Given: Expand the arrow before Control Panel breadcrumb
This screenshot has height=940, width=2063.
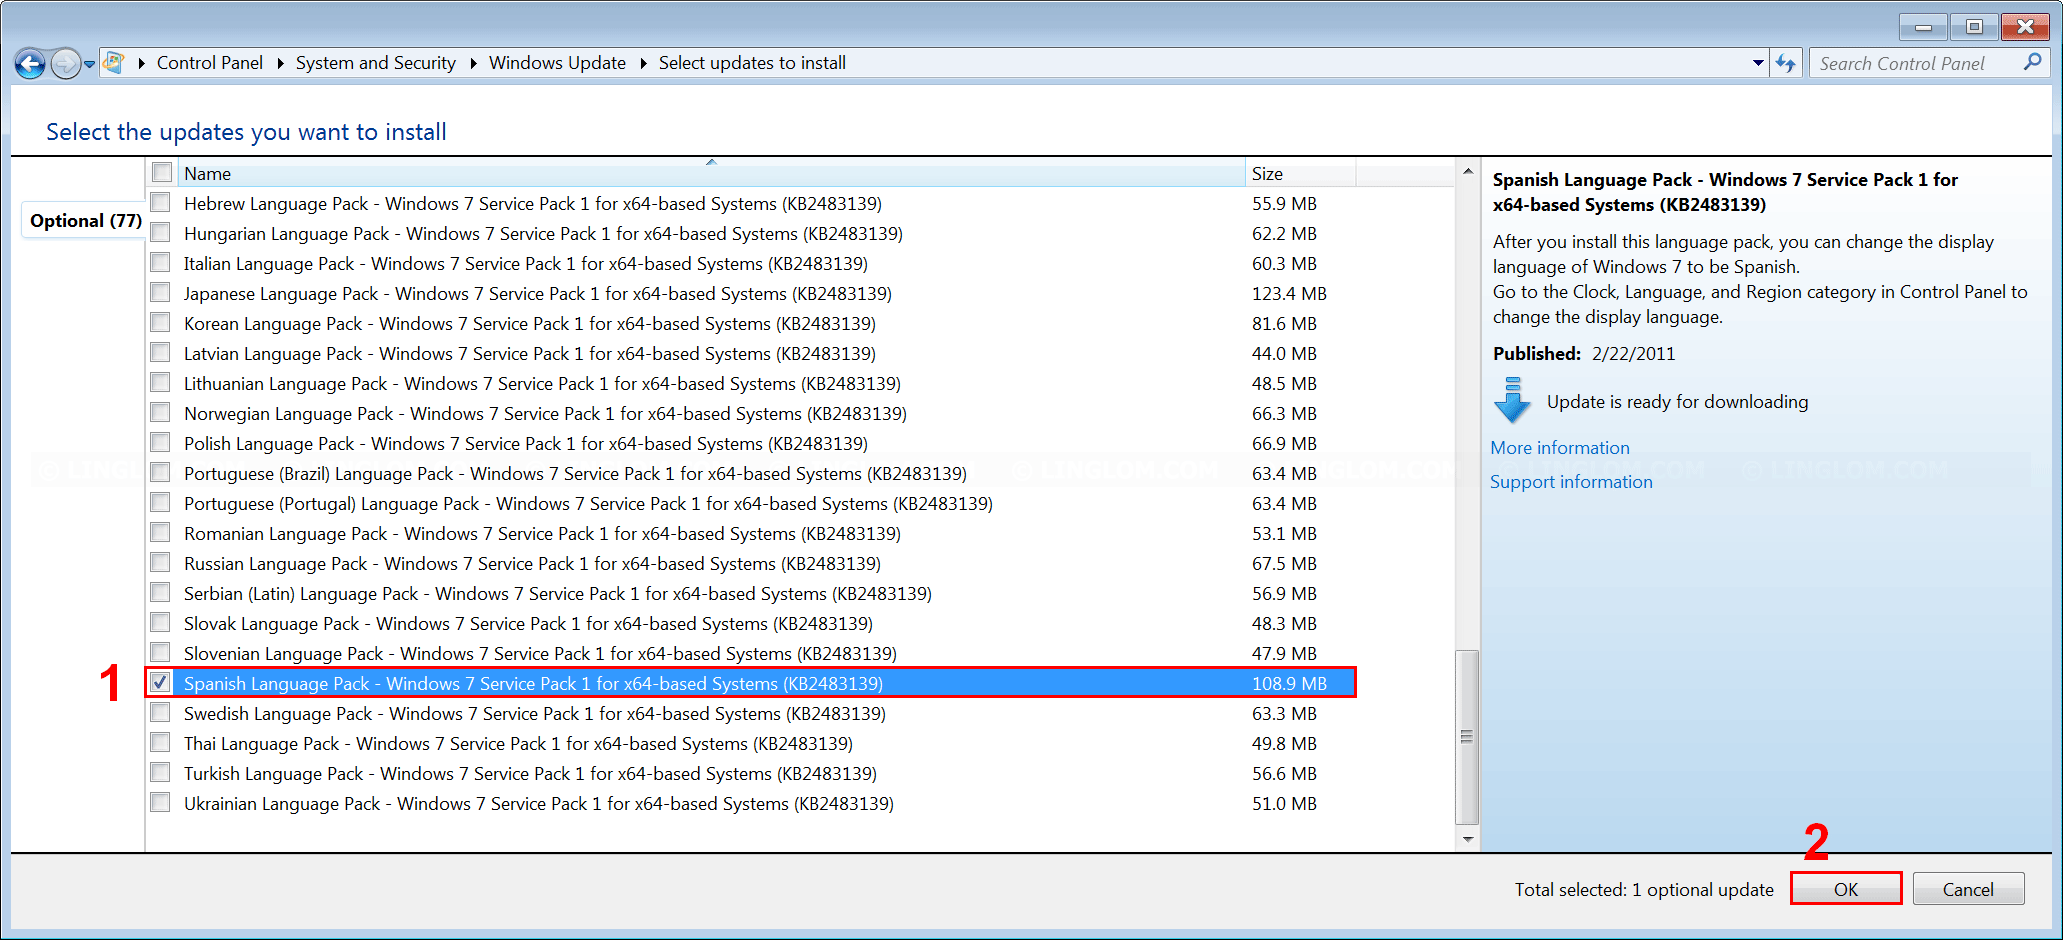Looking at the screenshot, I should (x=142, y=63).
